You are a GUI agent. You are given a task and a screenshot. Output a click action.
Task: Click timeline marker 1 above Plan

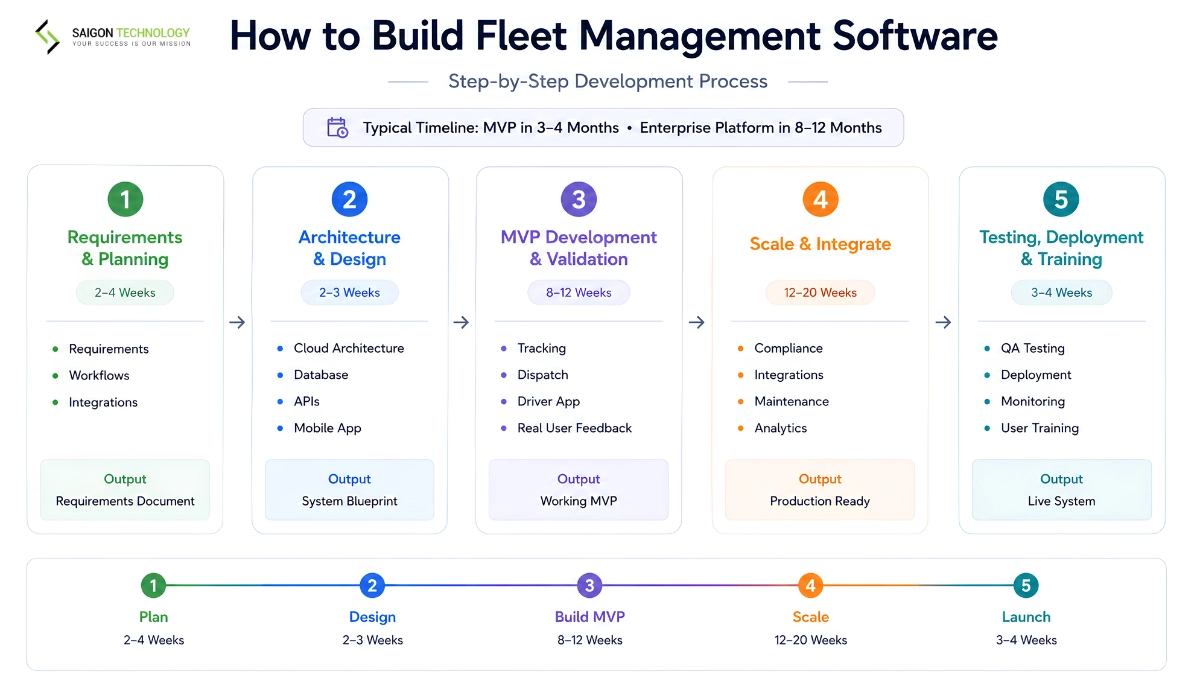pyautogui.click(x=153, y=586)
